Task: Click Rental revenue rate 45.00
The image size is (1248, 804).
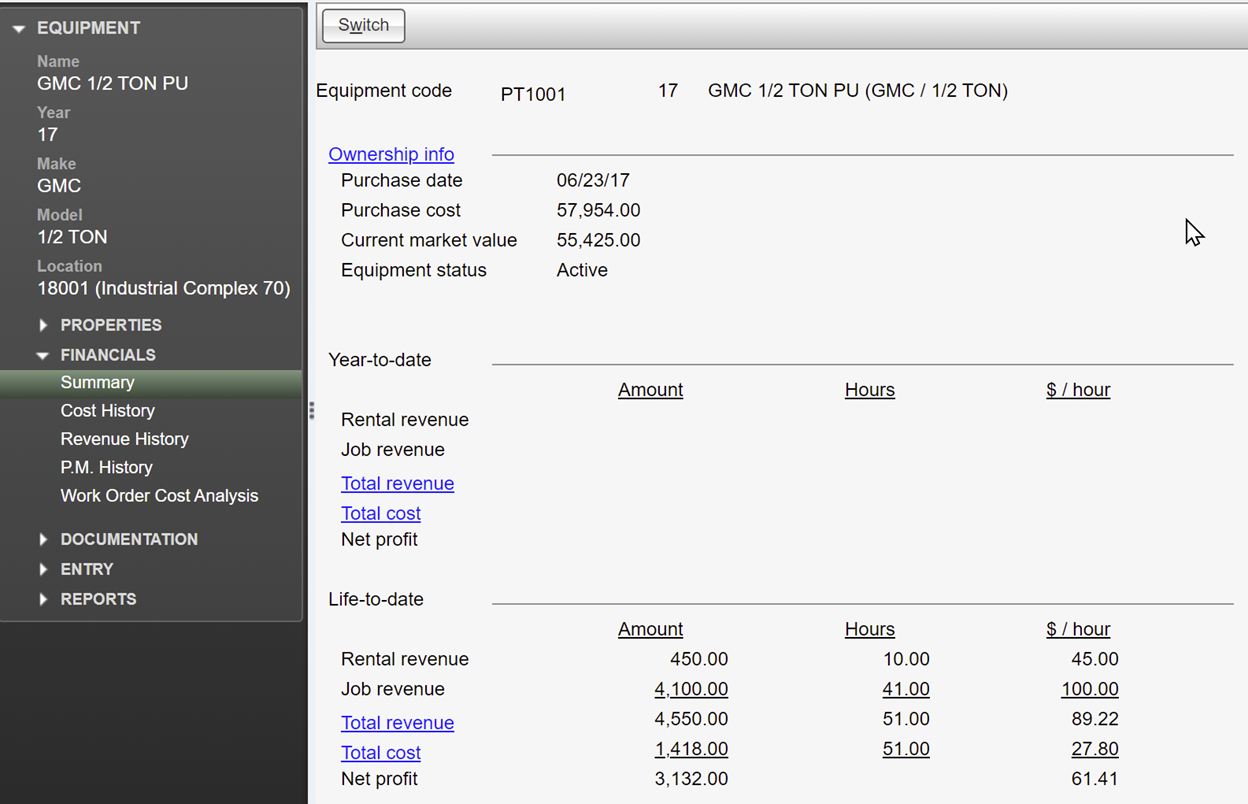Action: tap(1095, 659)
